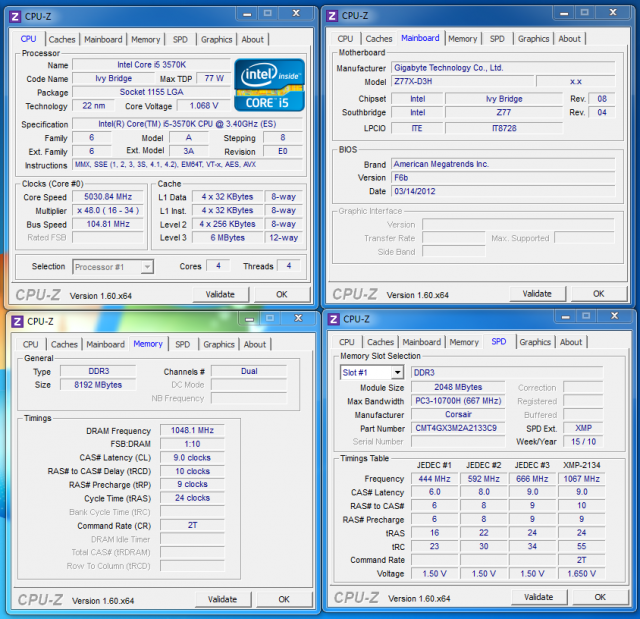Image resolution: width=640 pixels, height=619 pixels.
Task: Click Validate in Memory window
Action: (223, 599)
